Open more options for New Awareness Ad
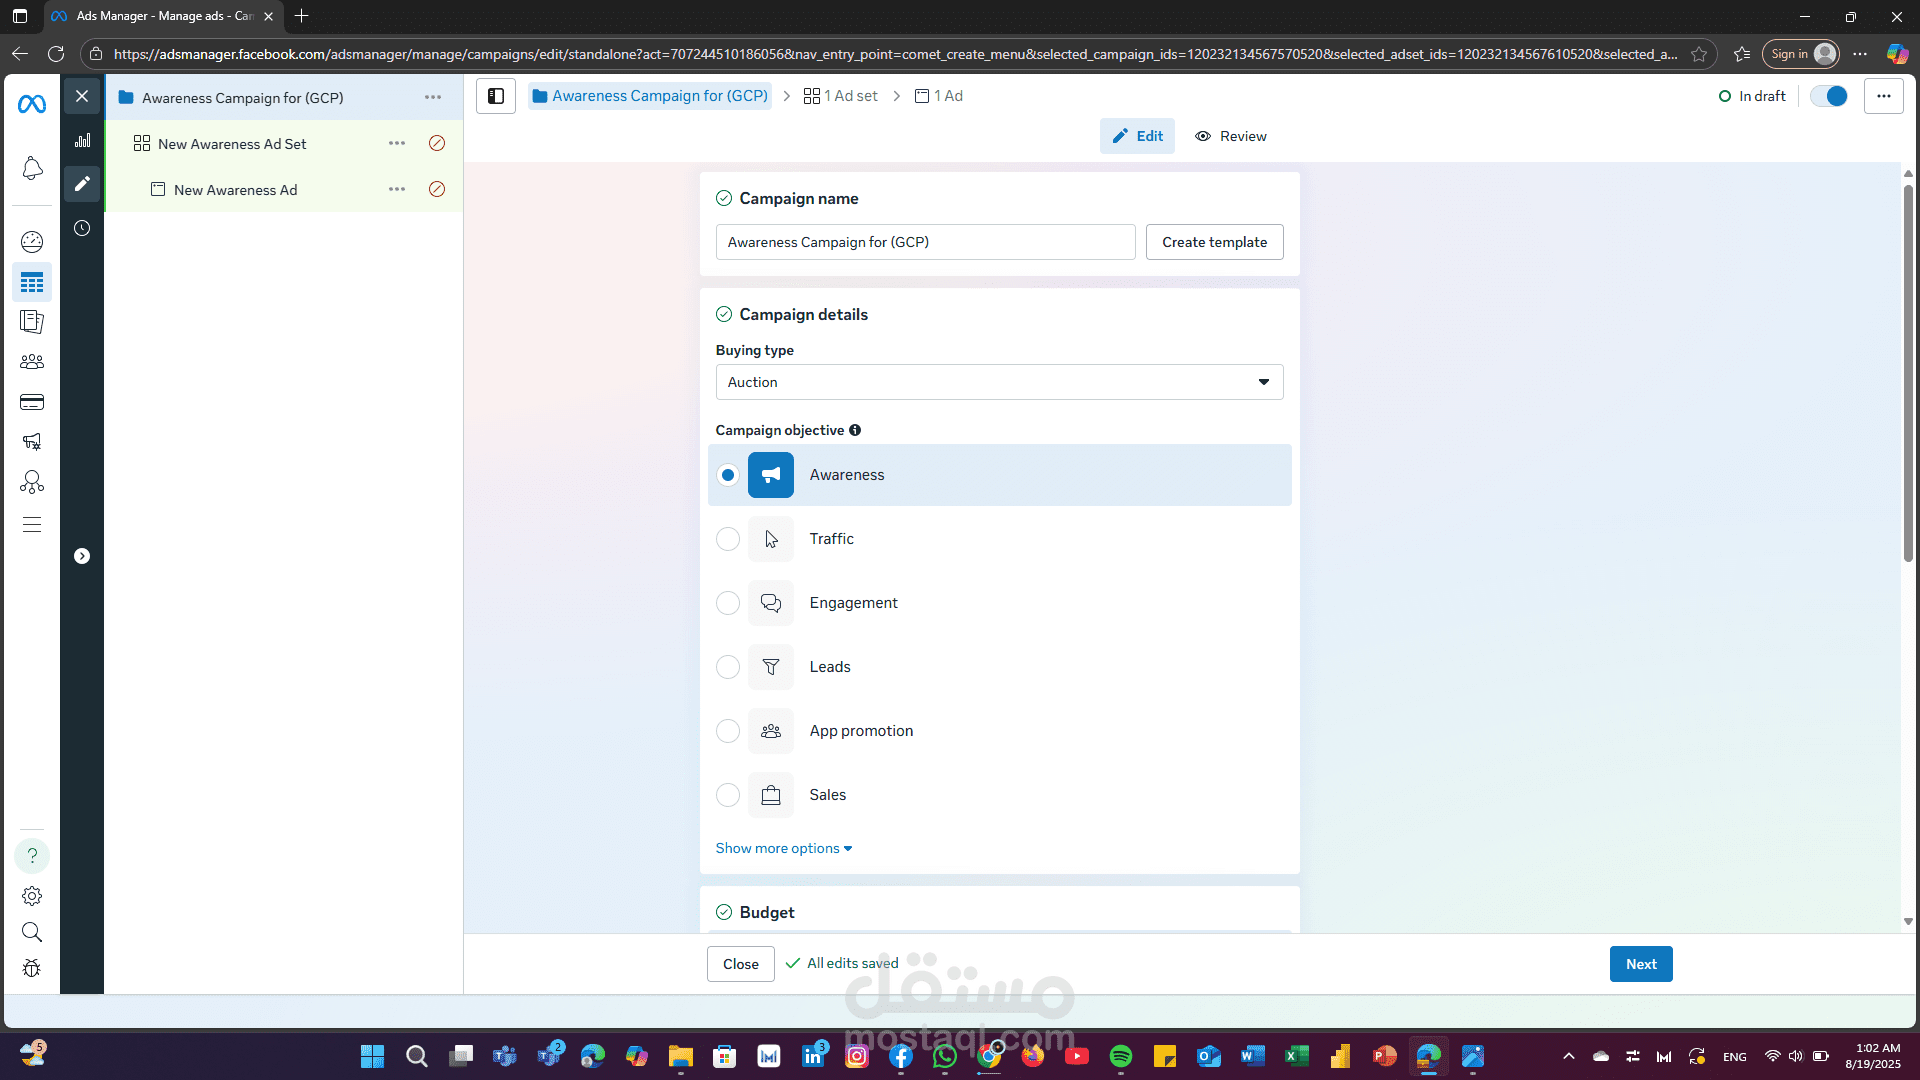Screen dimensions: 1920x1080 click(x=397, y=189)
